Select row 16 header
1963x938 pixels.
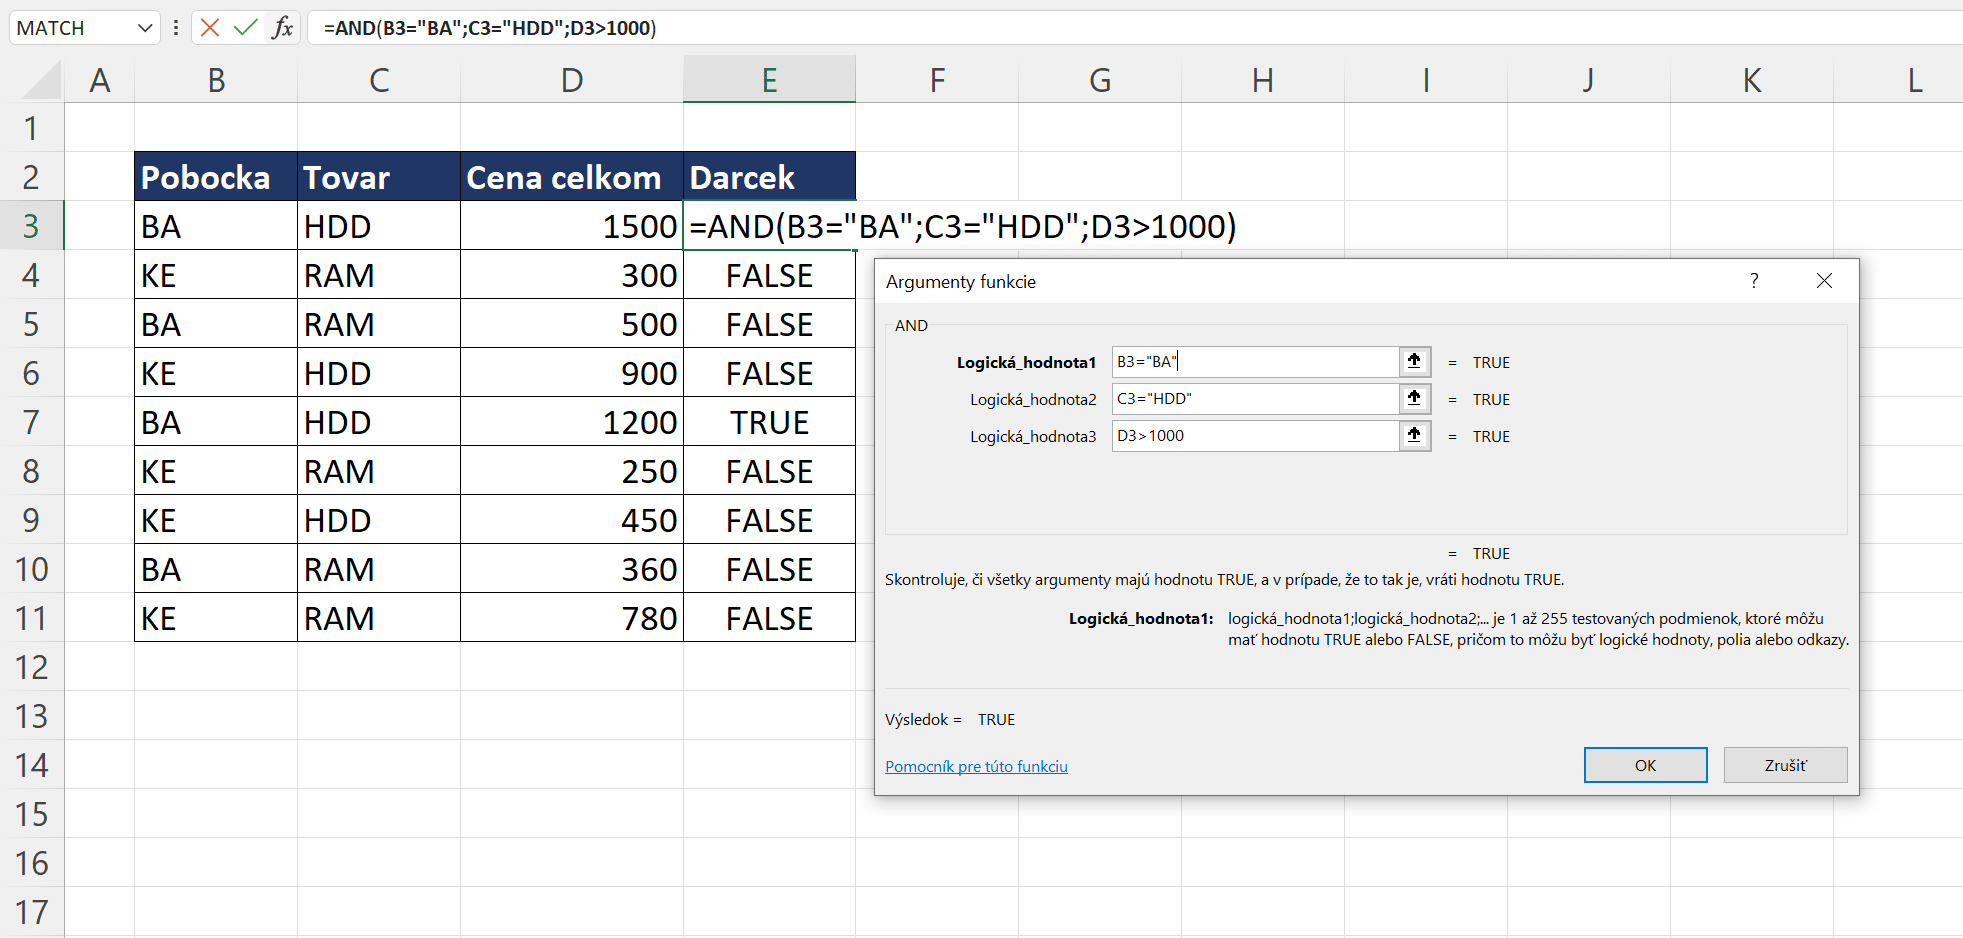[32, 863]
